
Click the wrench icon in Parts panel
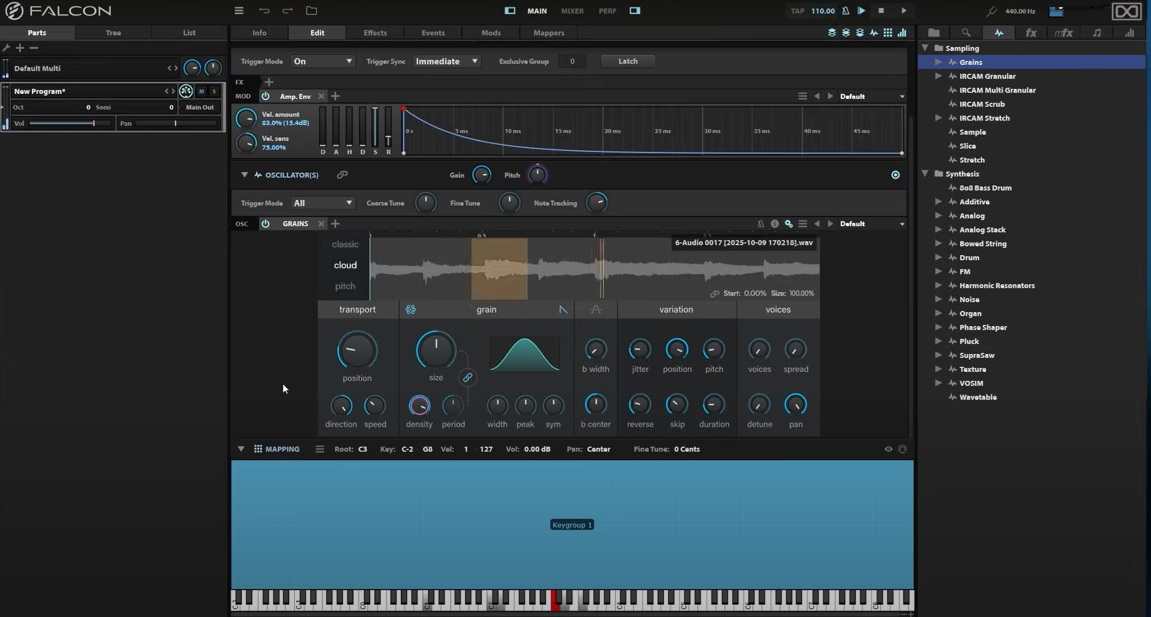(7, 48)
